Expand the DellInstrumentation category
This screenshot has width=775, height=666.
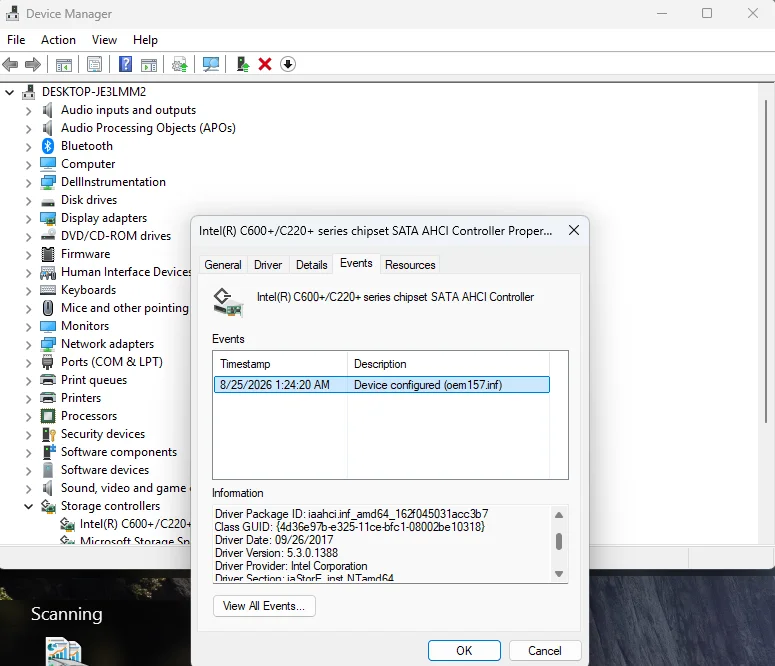[x=28, y=182]
